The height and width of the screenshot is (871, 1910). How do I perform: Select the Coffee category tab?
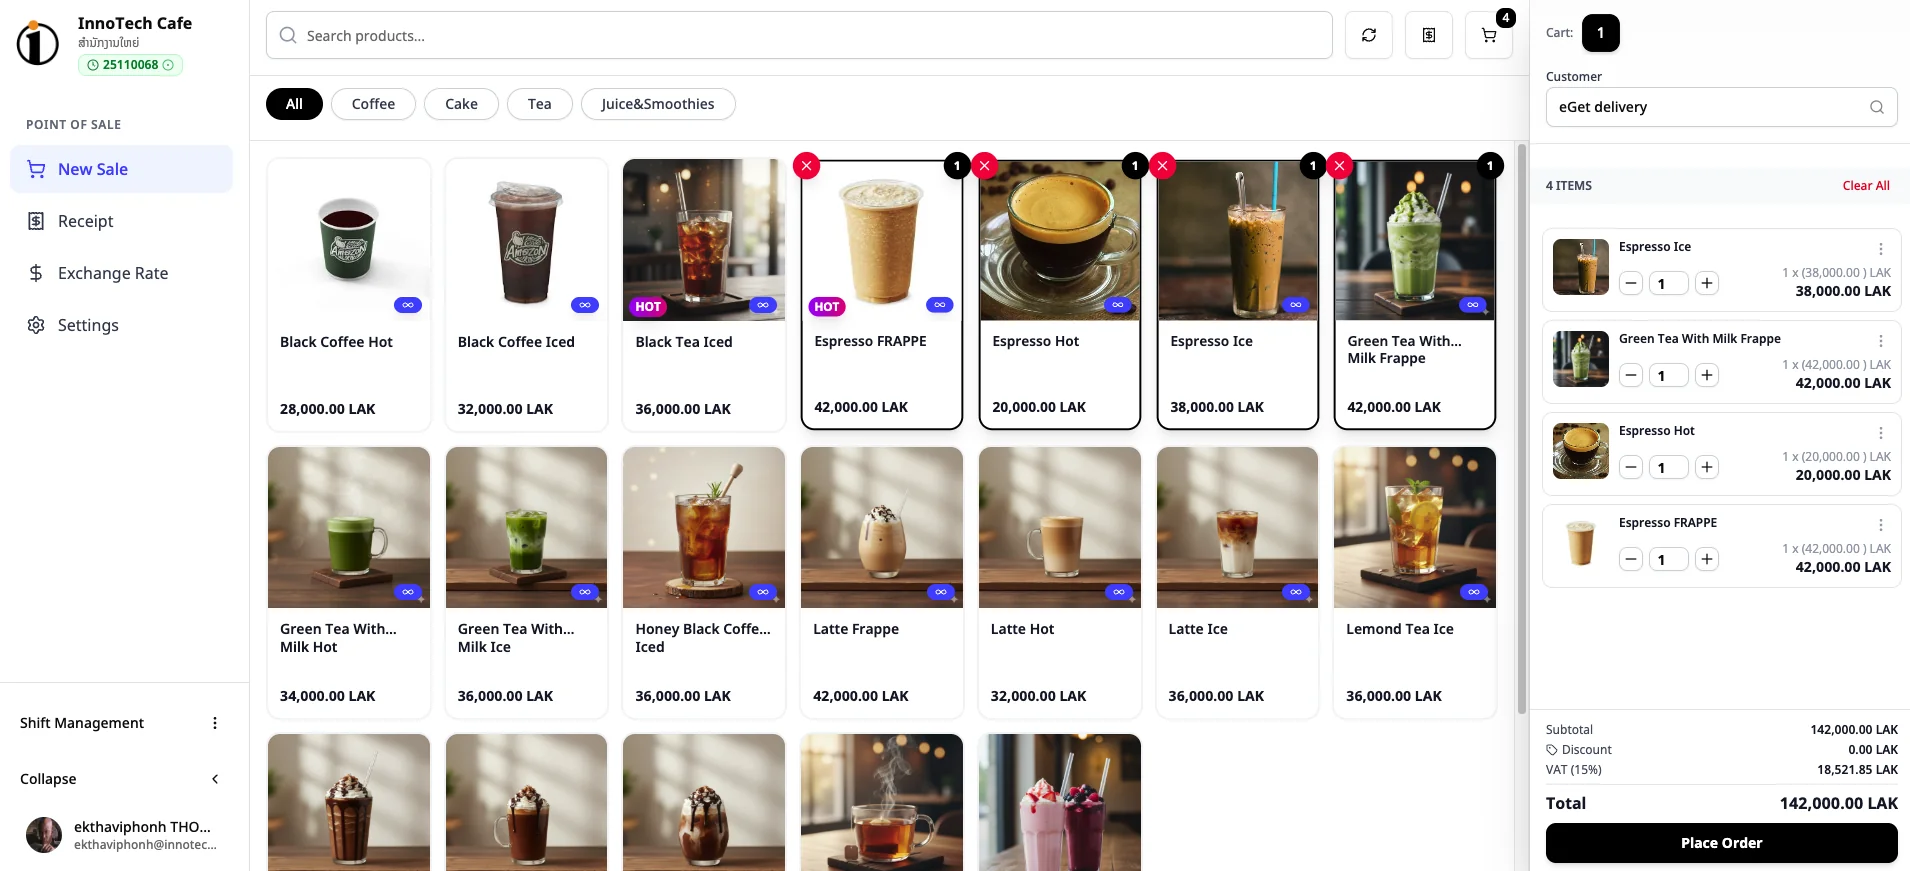pyautogui.click(x=373, y=104)
